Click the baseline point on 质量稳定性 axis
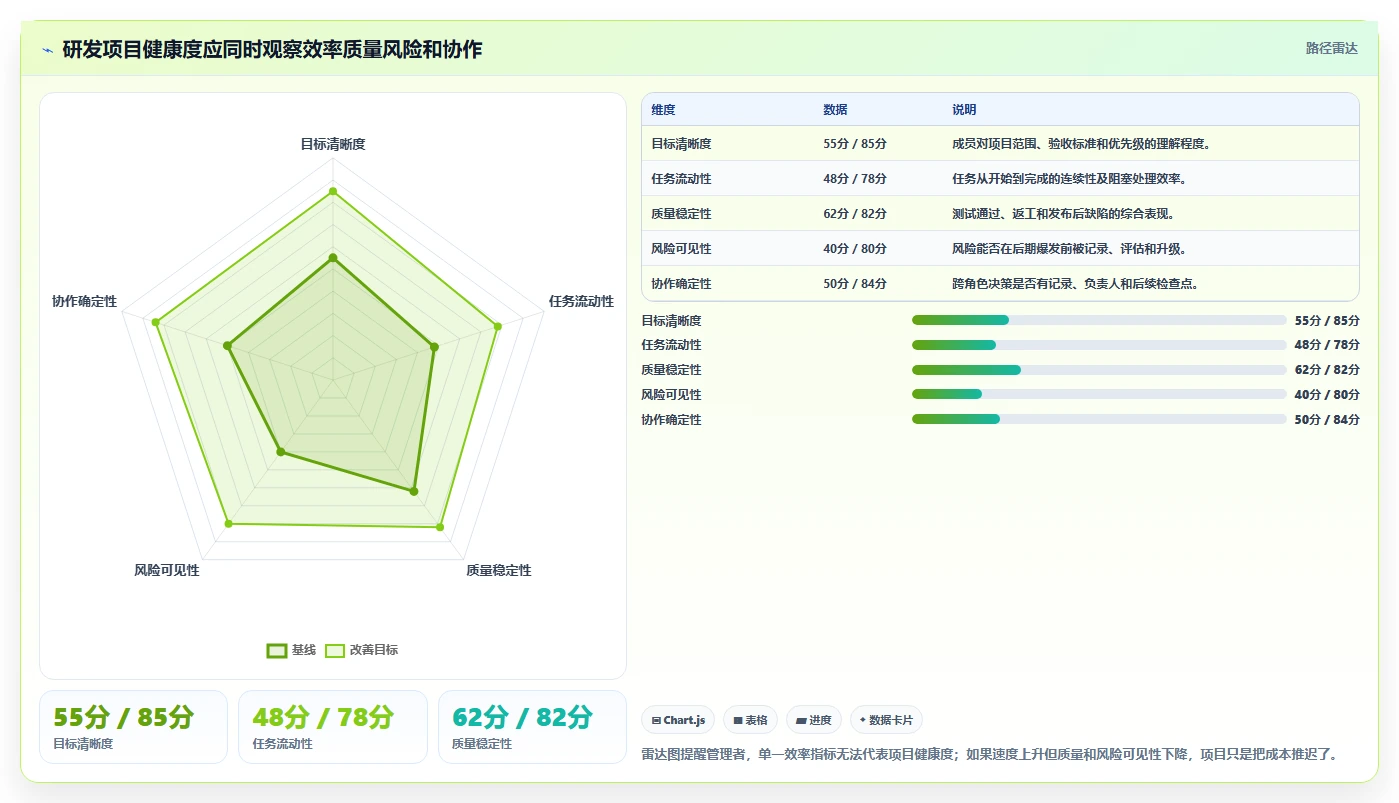Image resolution: width=1399 pixels, height=803 pixels. pyautogui.click(x=413, y=491)
